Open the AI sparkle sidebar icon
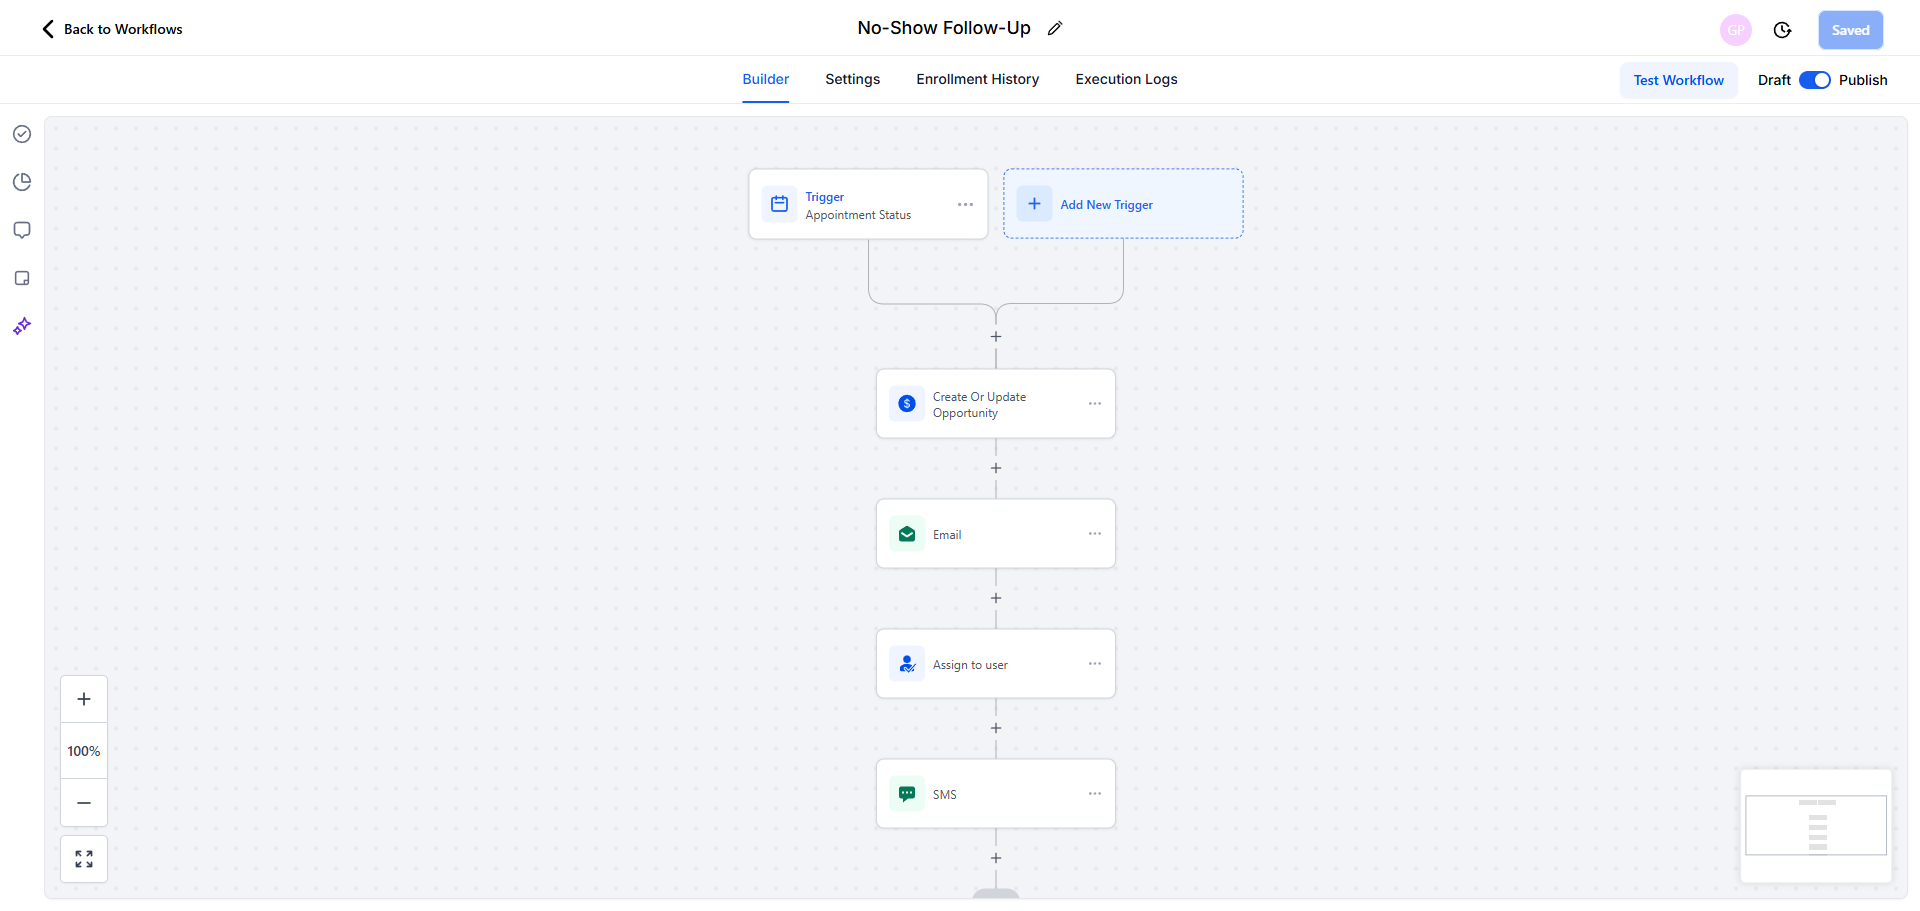1920x911 pixels. coord(22,326)
